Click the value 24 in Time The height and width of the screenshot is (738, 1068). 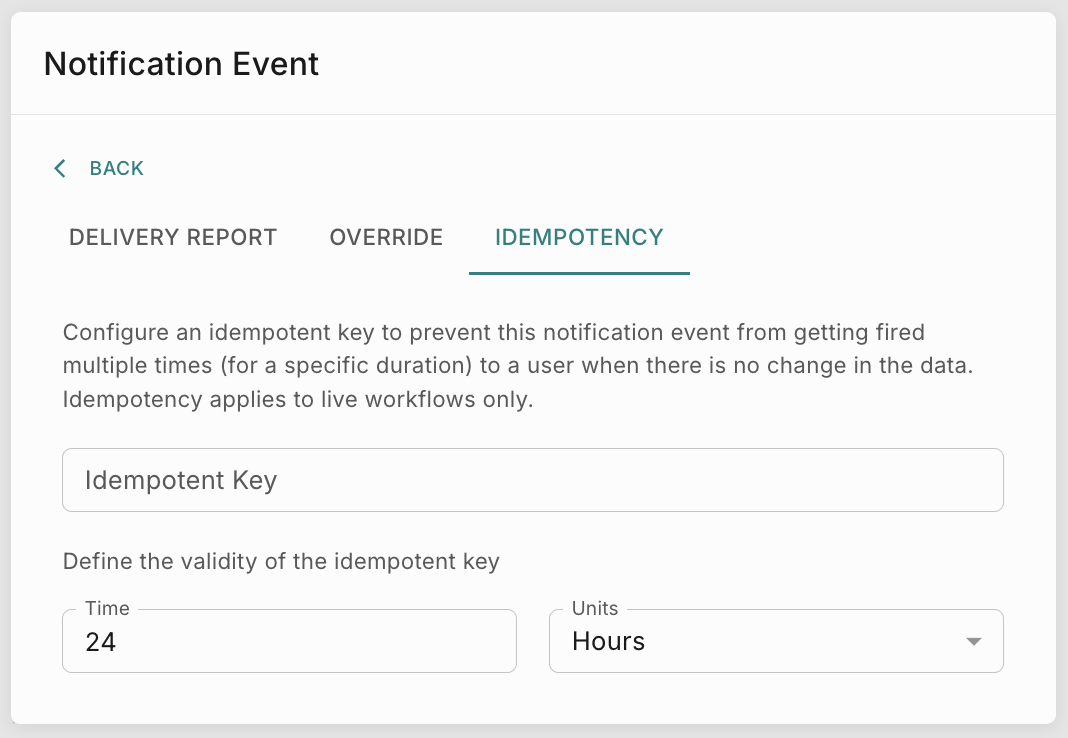pyautogui.click(x=101, y=642)
